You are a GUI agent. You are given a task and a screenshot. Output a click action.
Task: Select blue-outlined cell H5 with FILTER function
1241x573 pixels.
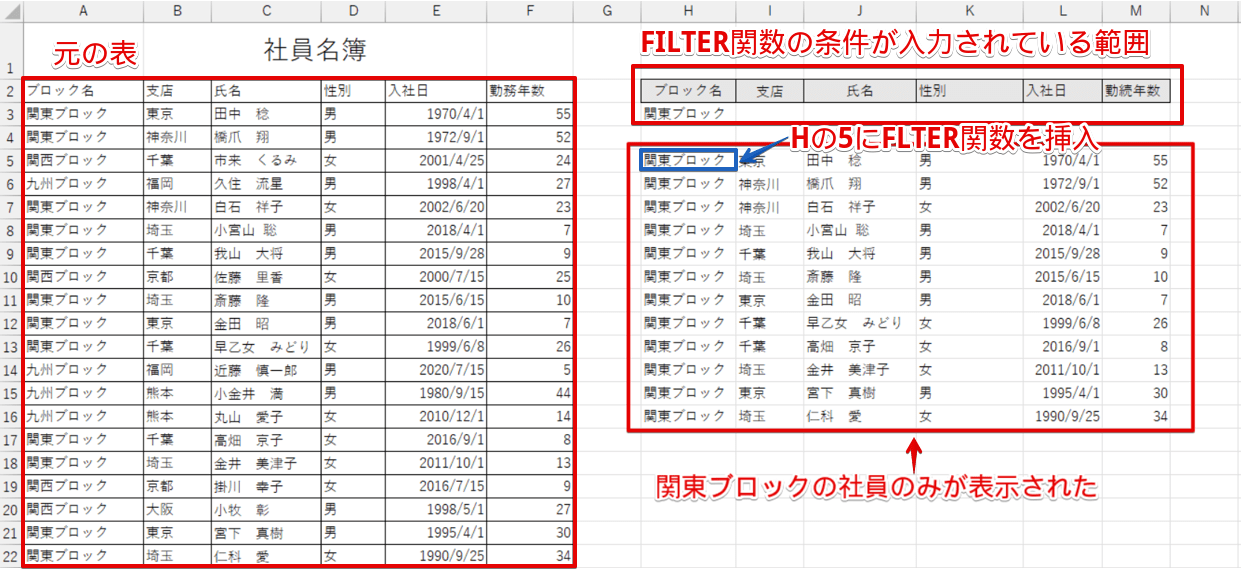pyautogui.click(x=687, y=160)
